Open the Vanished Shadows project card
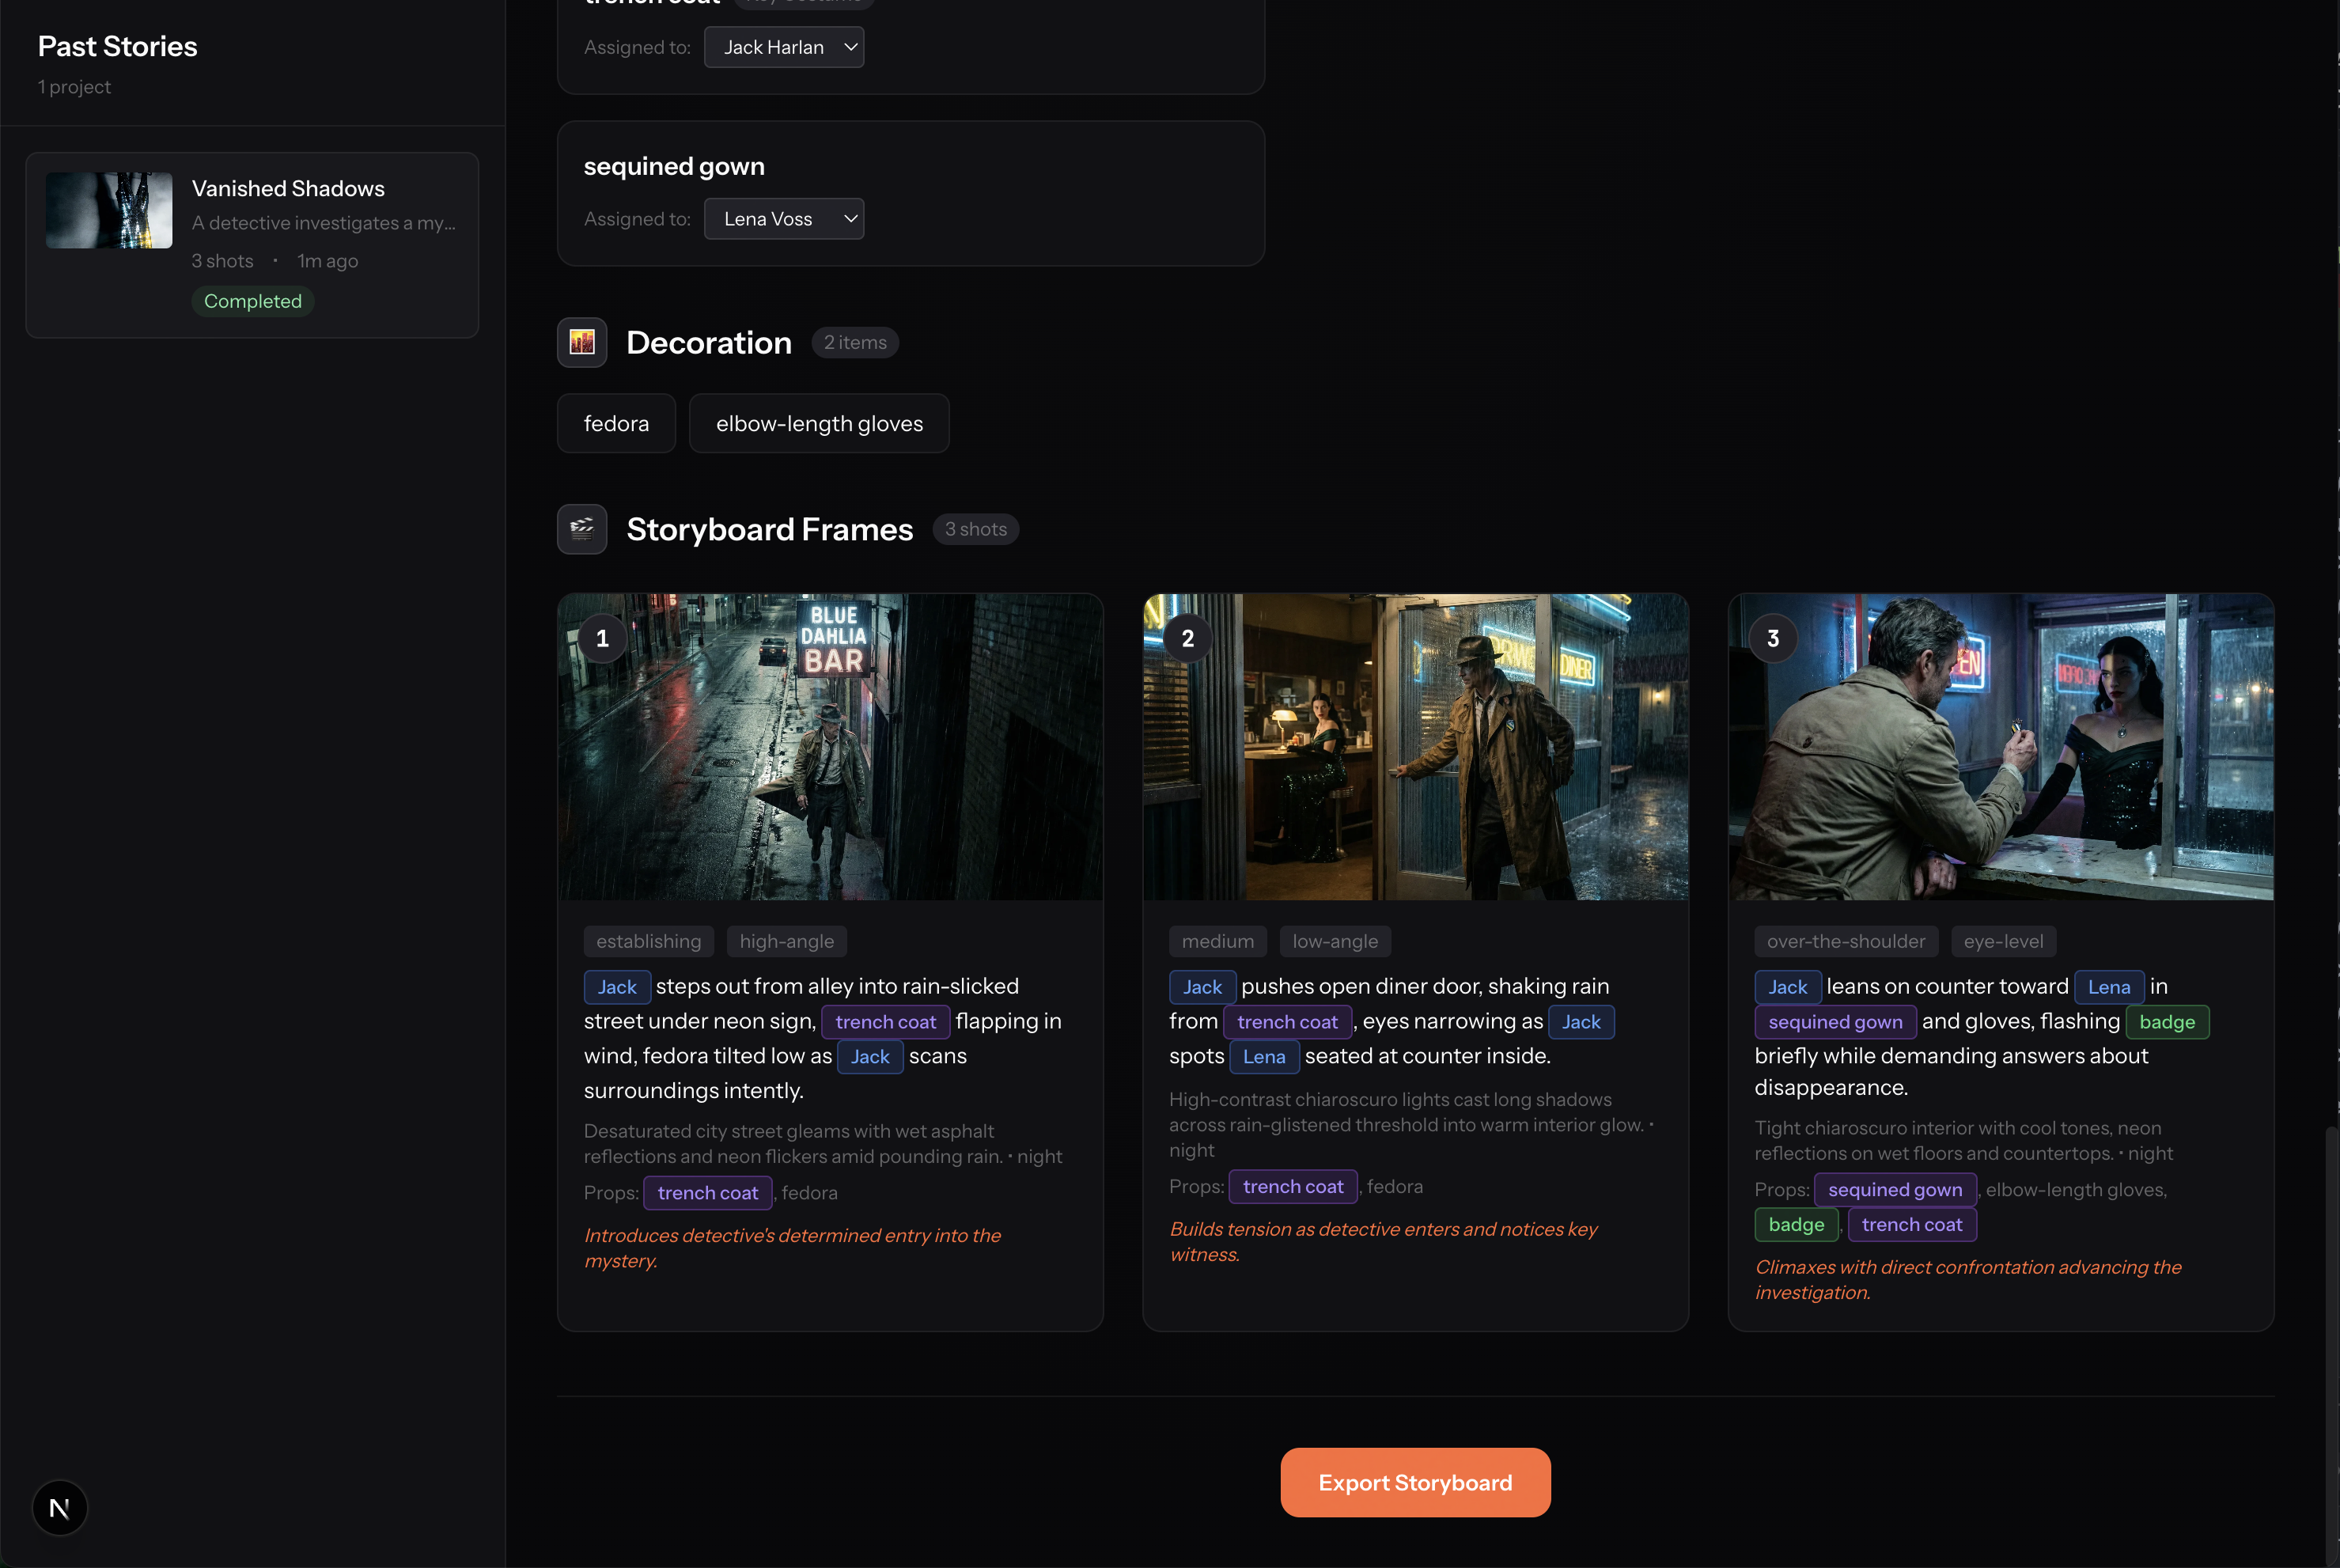The width and height of the screenshot is (2340, 1568). 288,189
